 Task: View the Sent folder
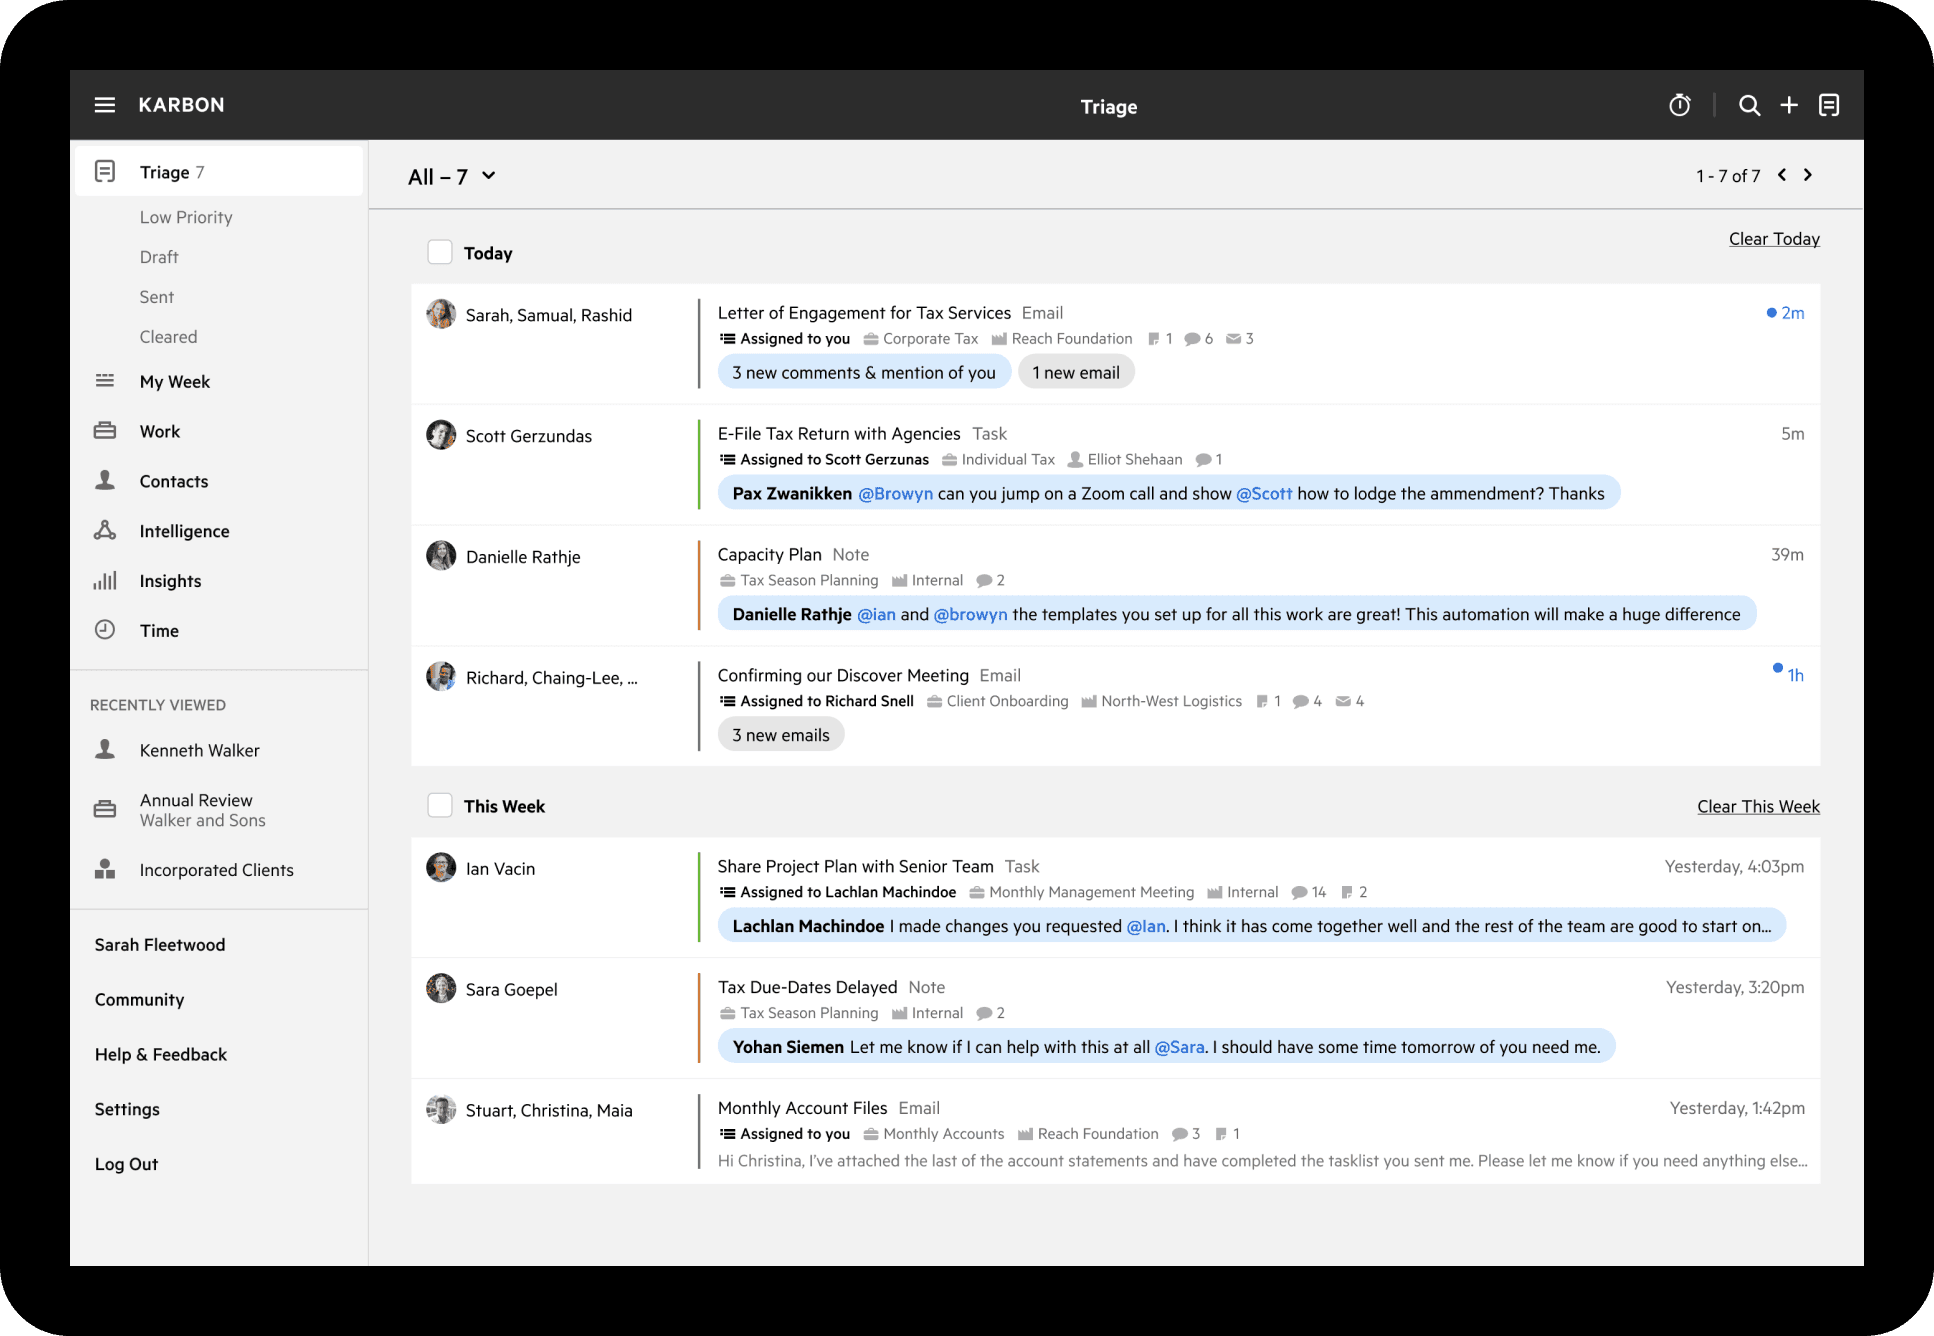click(x=156, y=296)
